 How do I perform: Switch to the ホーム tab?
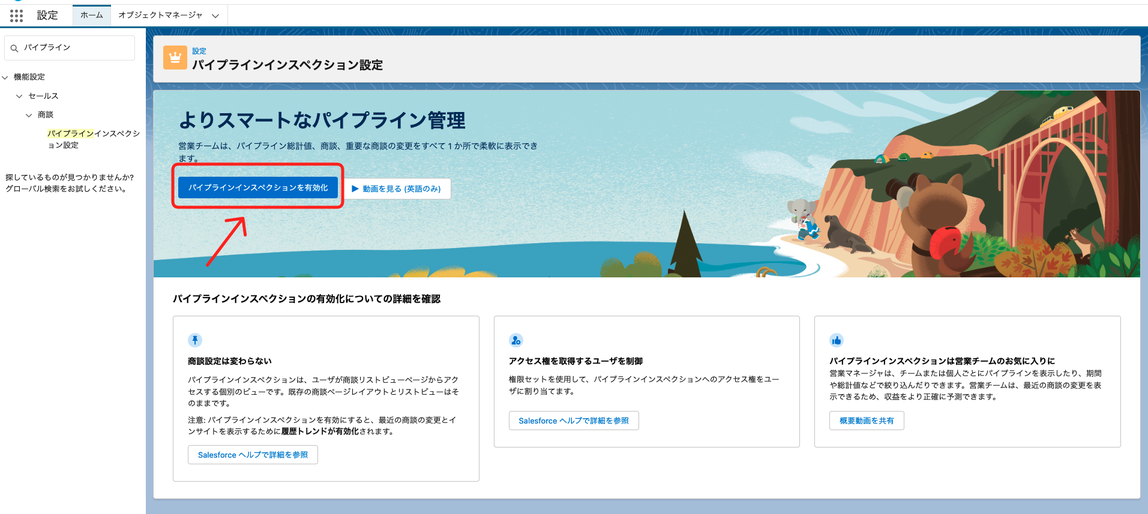tap(92, 15)
